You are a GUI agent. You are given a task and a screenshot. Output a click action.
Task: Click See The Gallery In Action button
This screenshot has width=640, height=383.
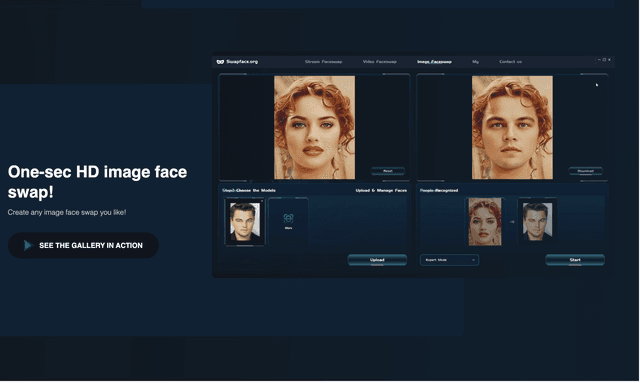(83, 245)
